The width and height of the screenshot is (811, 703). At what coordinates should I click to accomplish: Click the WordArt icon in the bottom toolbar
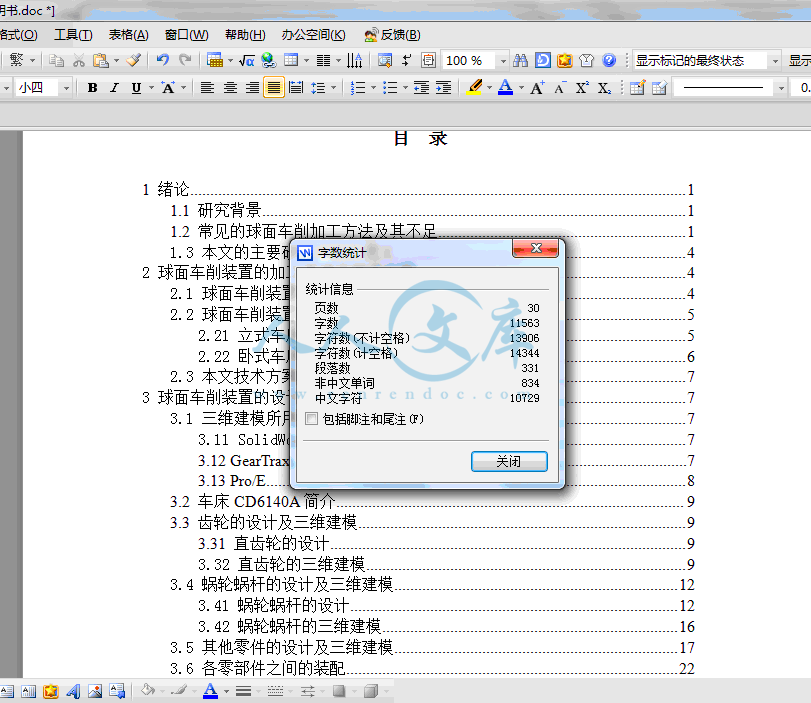(73, 691)
